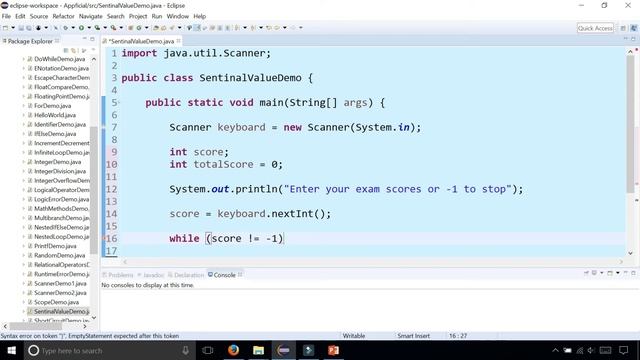Click the External Tools toolbar icon
This screenshot has width=640, height=360.
[113, 28]
